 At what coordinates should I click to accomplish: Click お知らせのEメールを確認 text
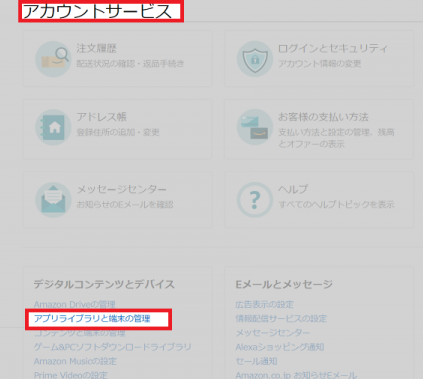click(125, 204)
